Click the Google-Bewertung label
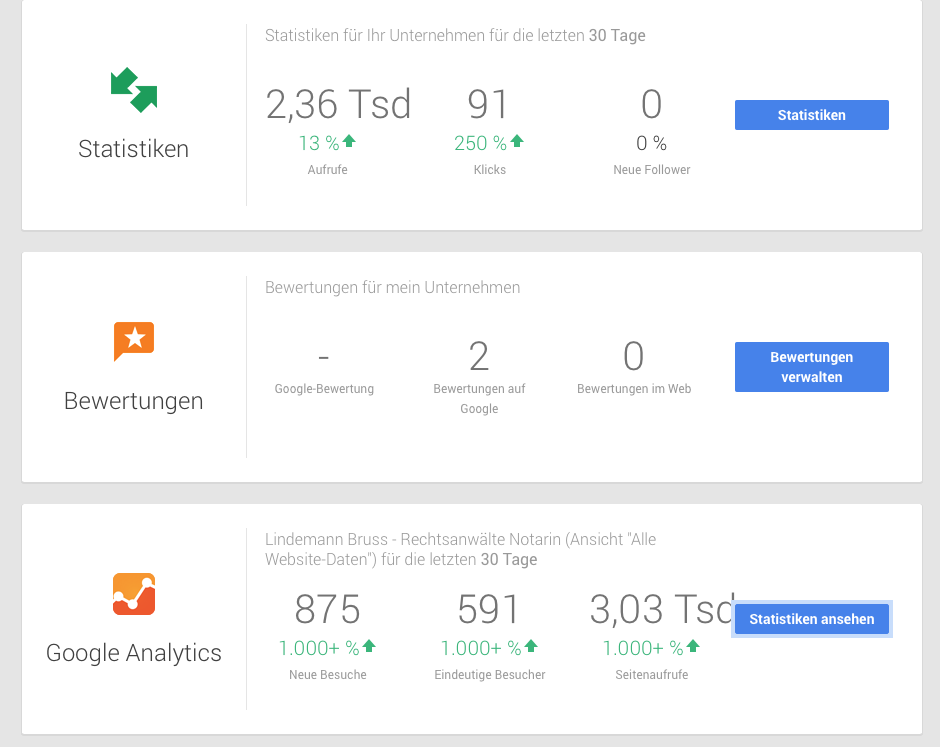The width and height of the screenshot is (940, 747). (x=324, y=389)
